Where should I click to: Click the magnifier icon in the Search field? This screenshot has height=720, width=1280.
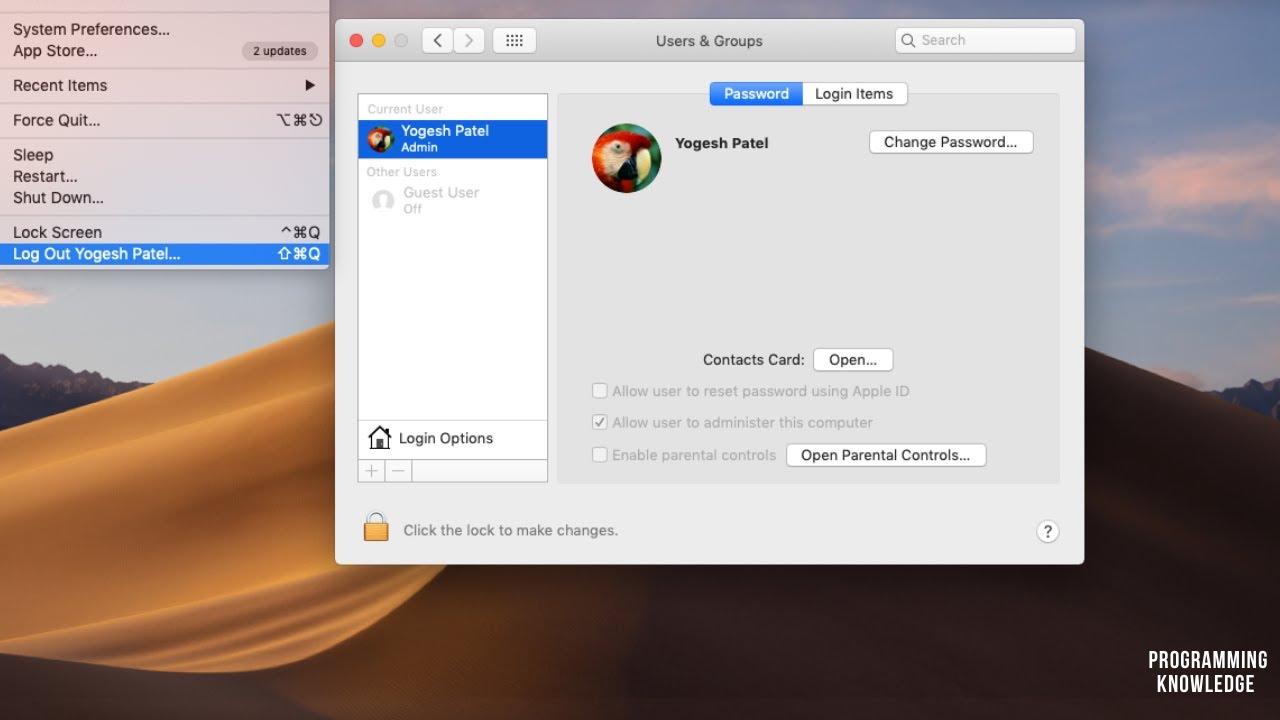tap(908, 41)
